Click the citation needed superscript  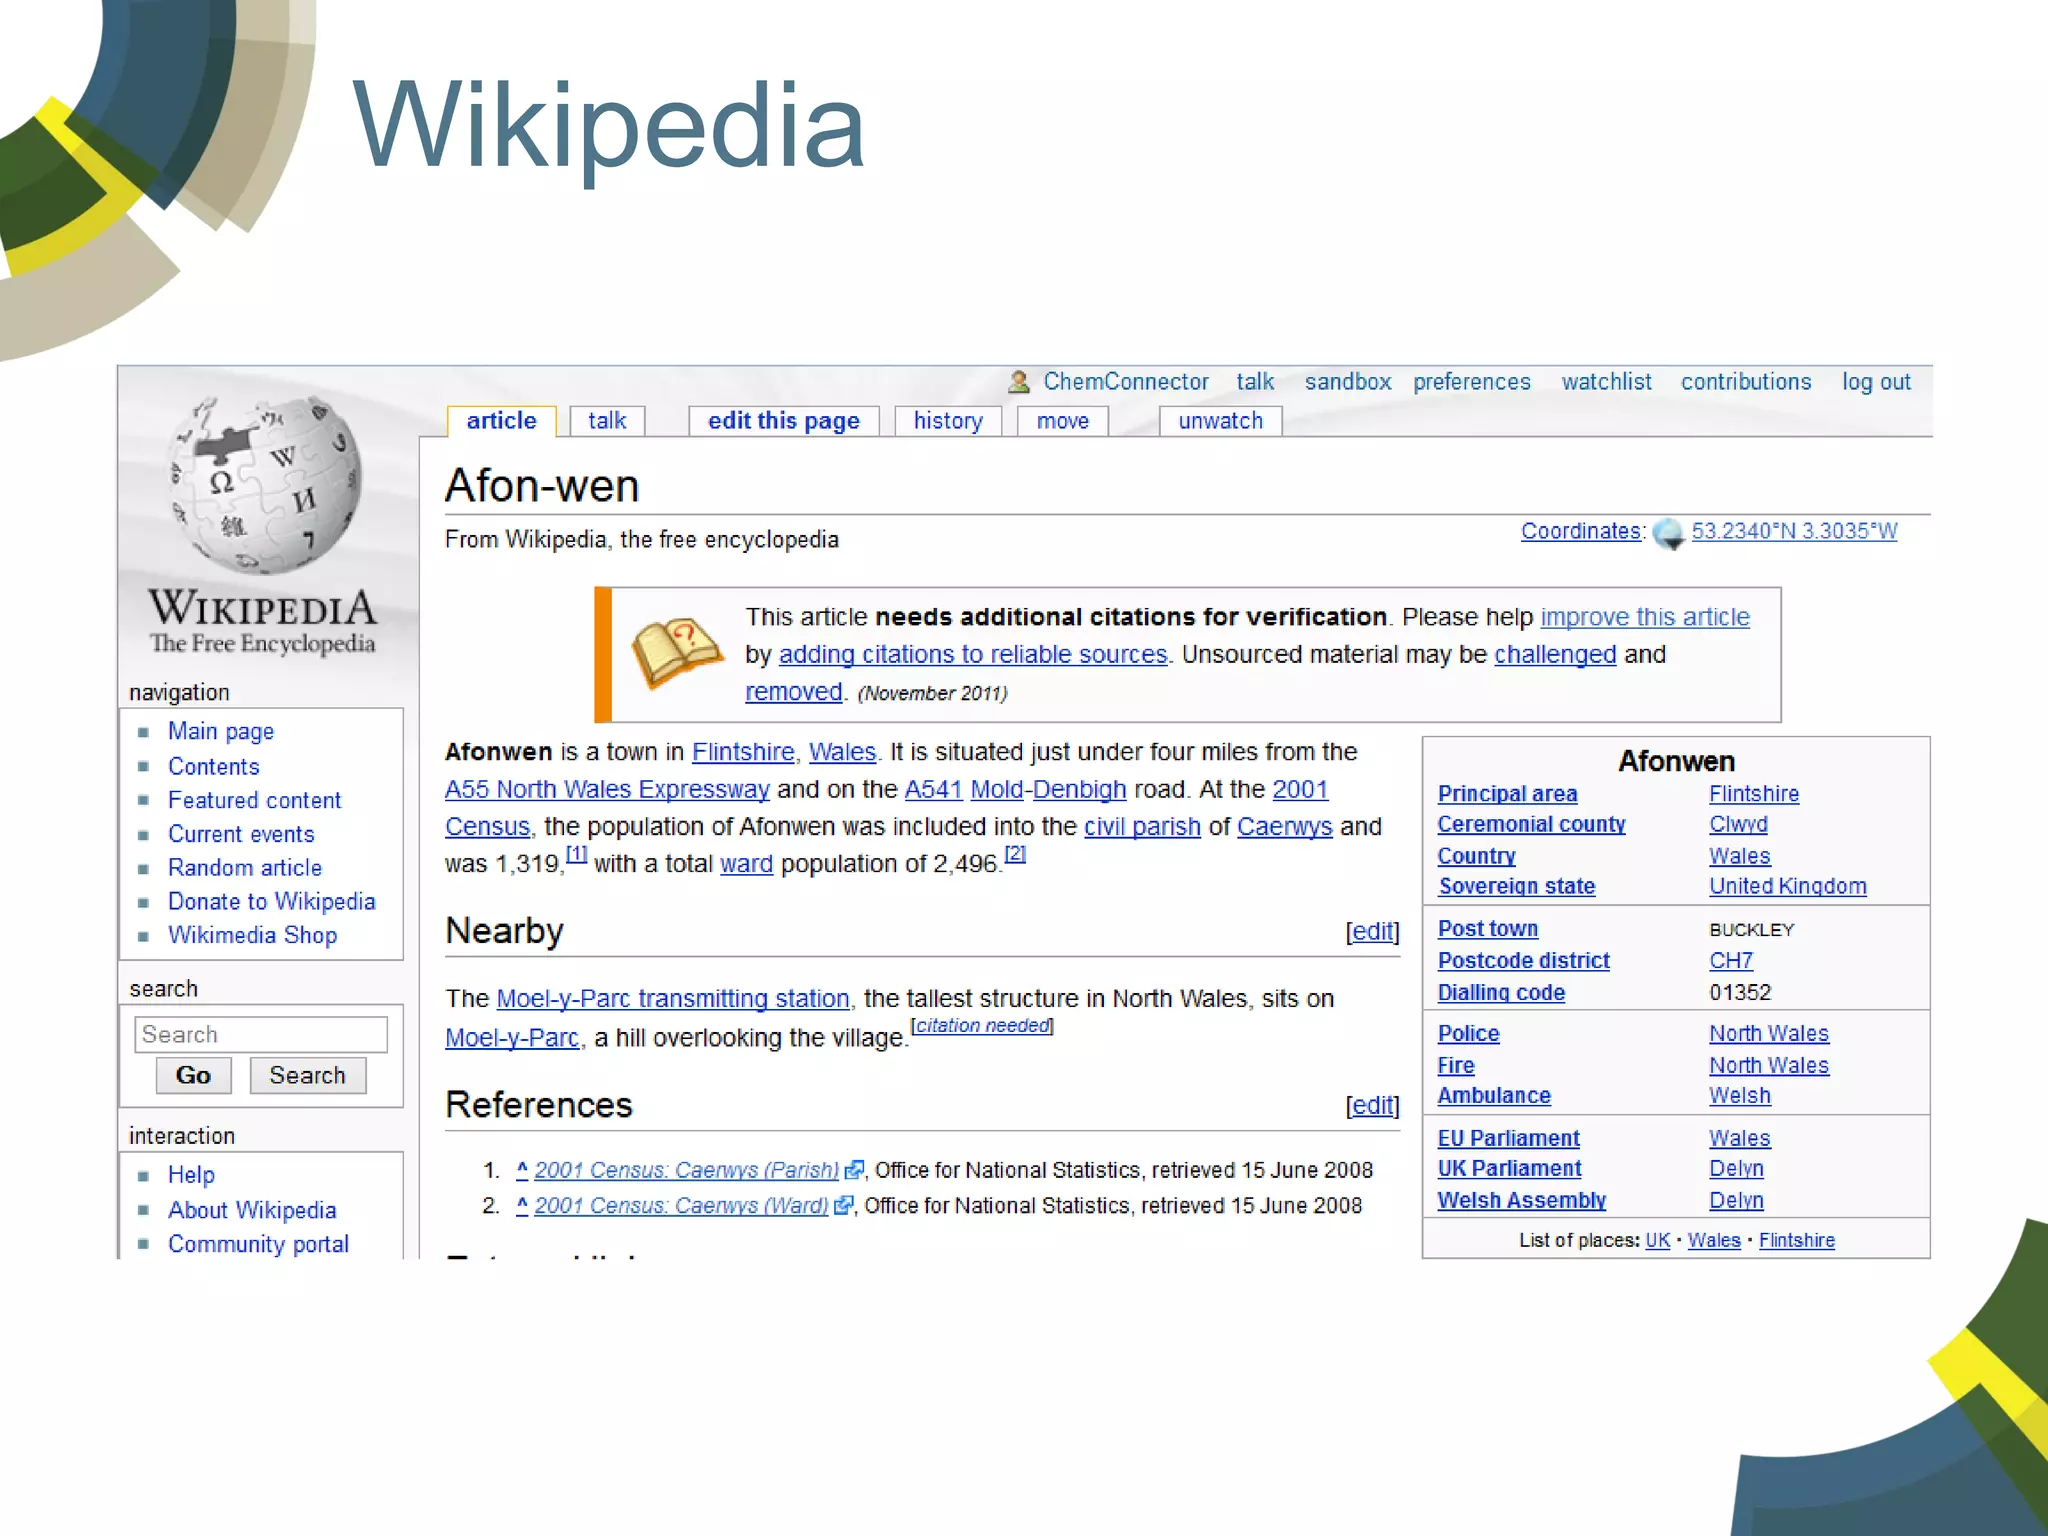(983, 1025)
